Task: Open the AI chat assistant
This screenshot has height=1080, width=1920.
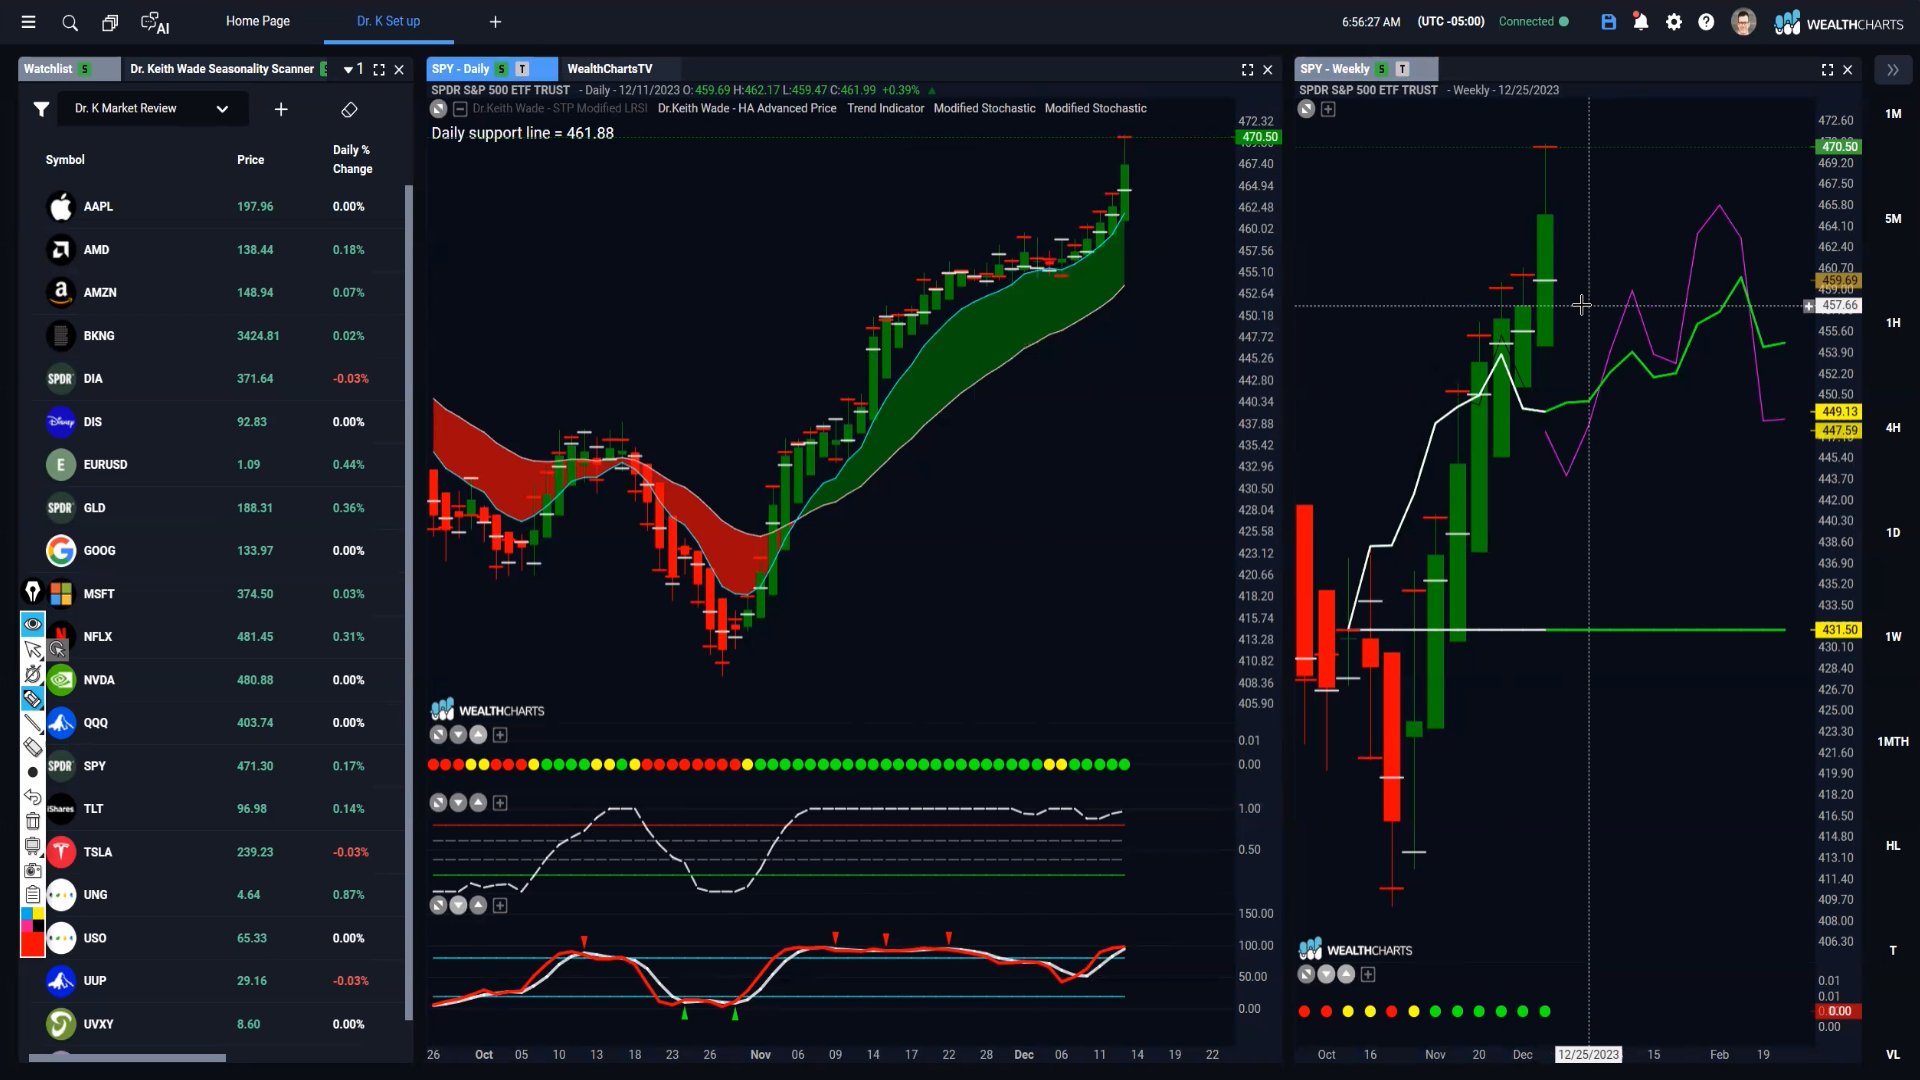Action: pyautogui.click(x=155, y=23)
